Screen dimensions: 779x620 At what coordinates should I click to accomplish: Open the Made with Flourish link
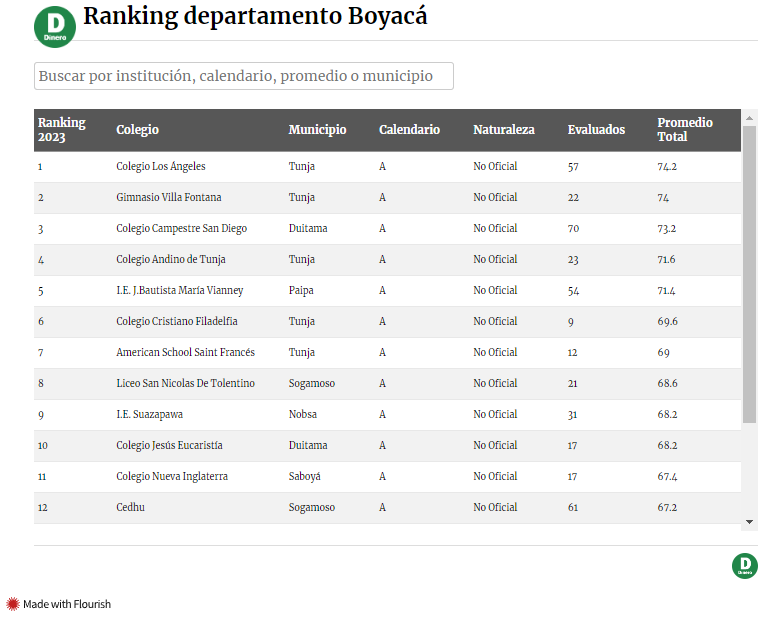pos(66,604)
